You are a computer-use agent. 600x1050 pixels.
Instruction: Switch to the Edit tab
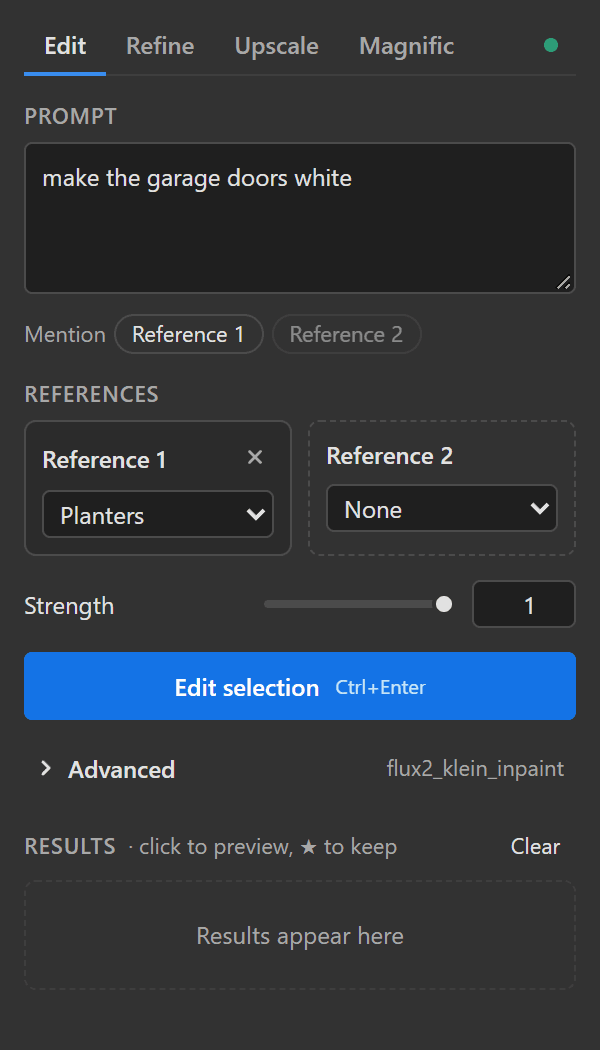(65, 46)
